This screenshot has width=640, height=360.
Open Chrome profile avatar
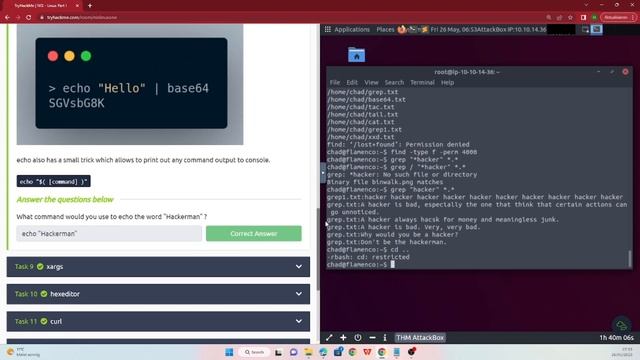[595, 18]
